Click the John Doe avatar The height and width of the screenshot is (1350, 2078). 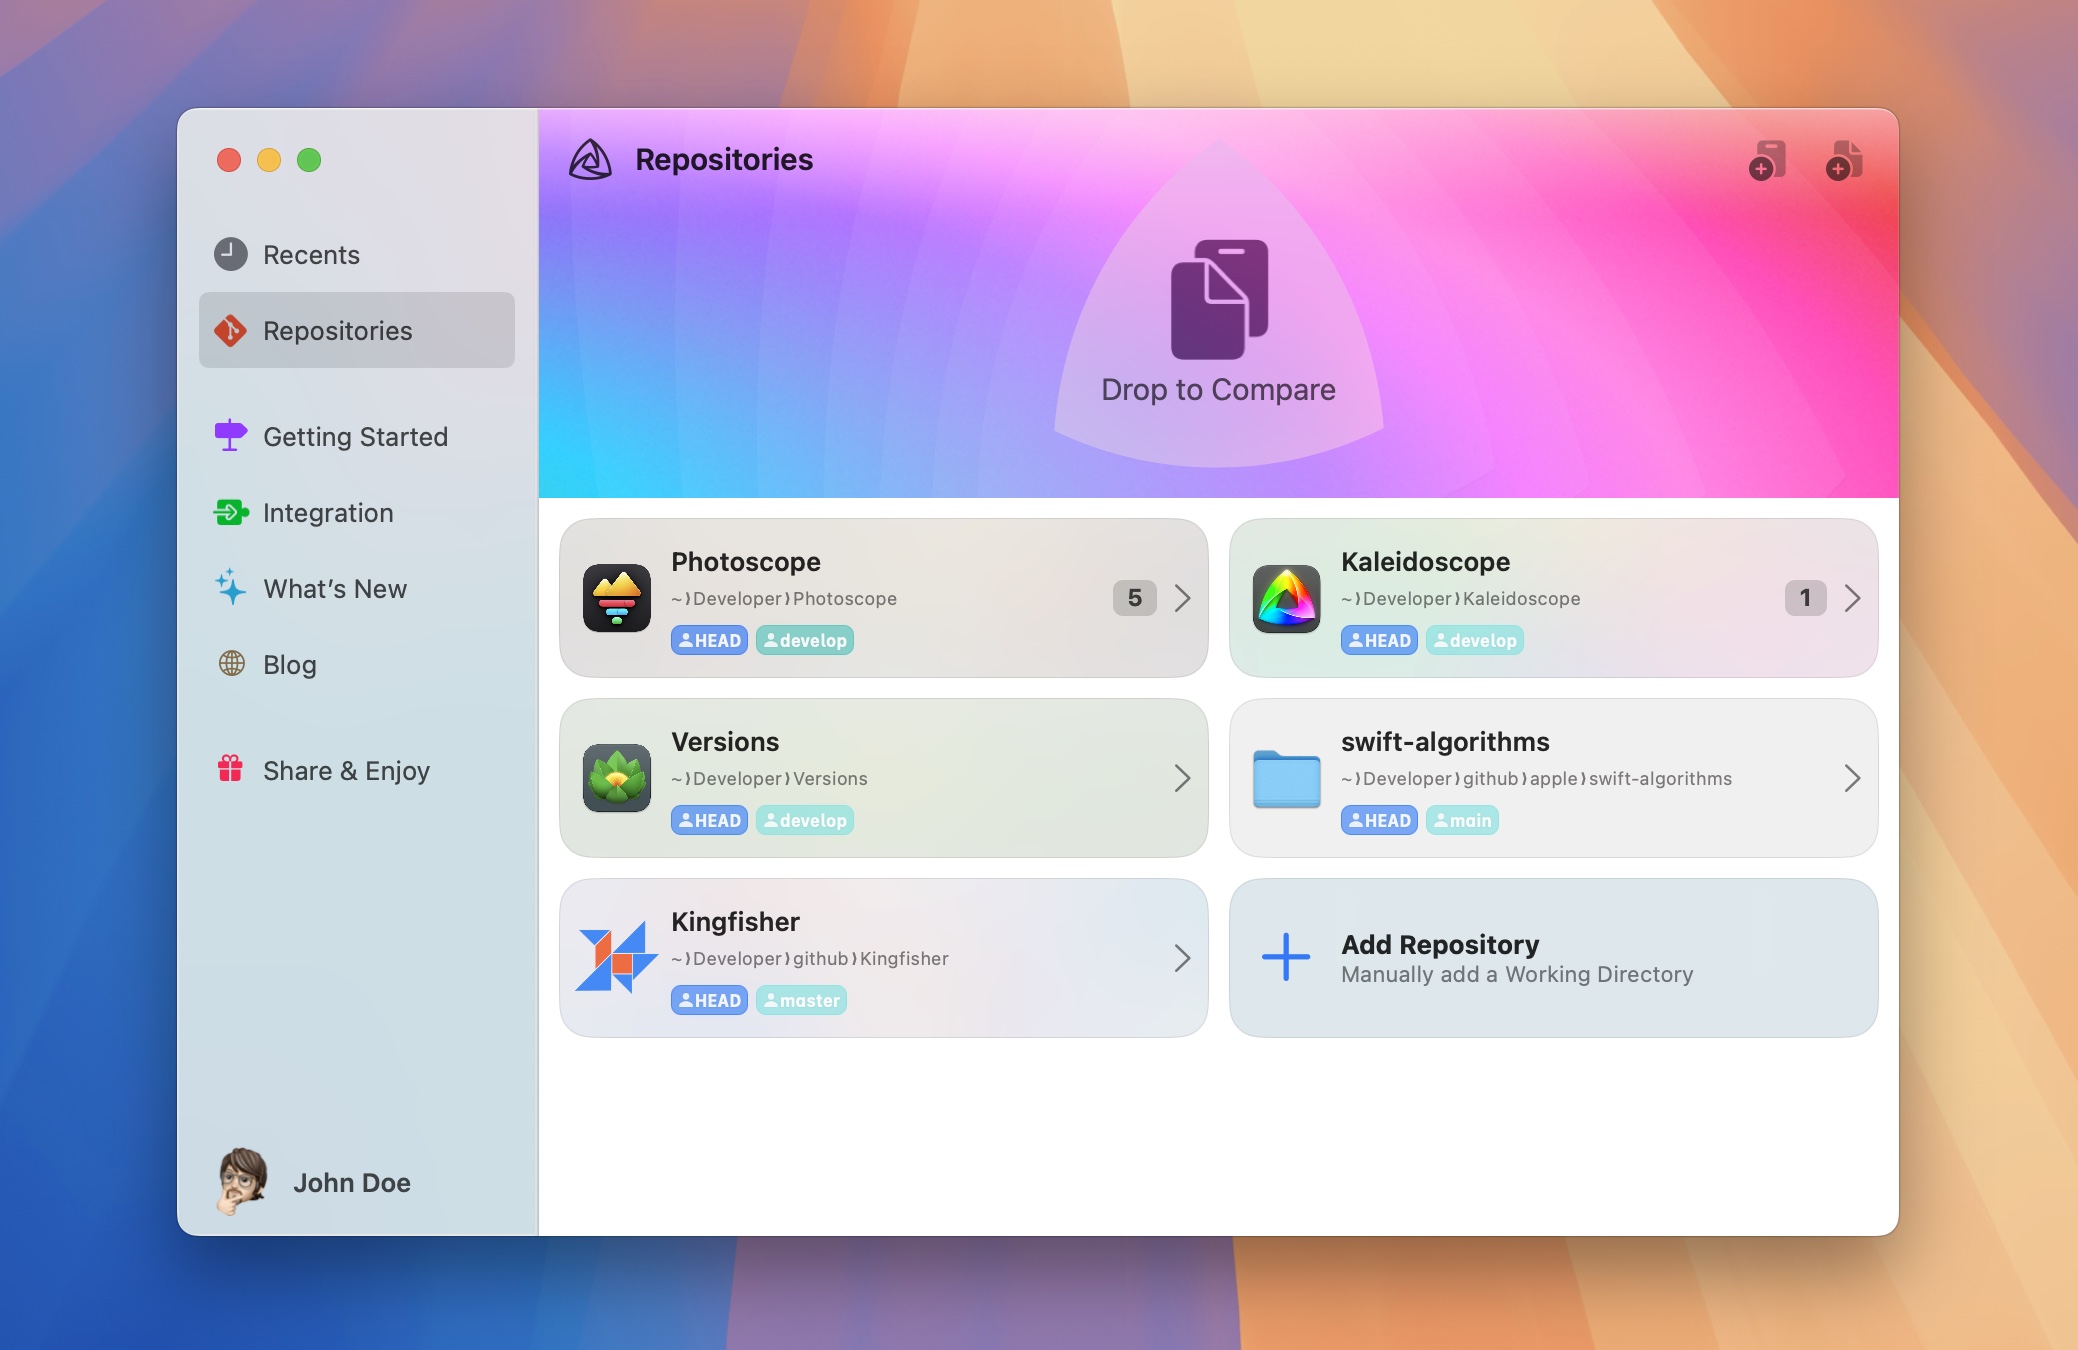click(x=242, y=1181)
